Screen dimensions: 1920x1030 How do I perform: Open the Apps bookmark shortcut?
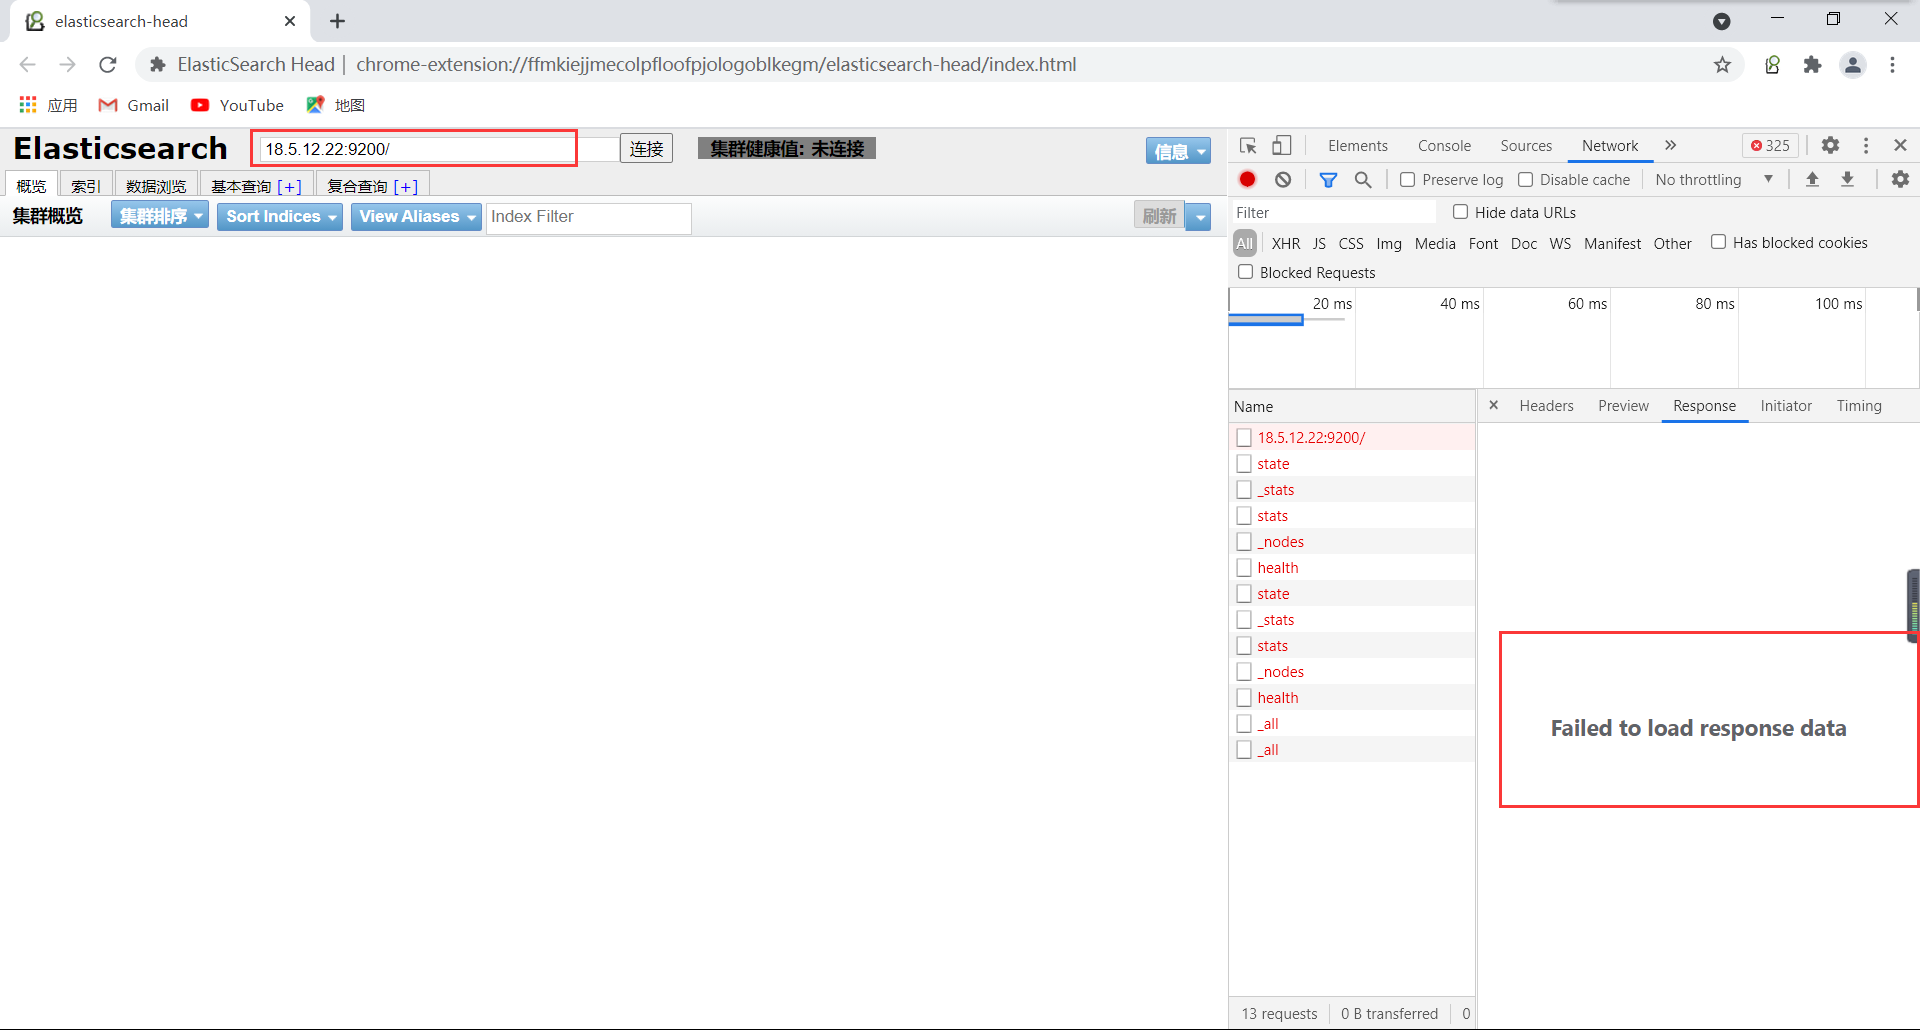[x=48, y=105]
